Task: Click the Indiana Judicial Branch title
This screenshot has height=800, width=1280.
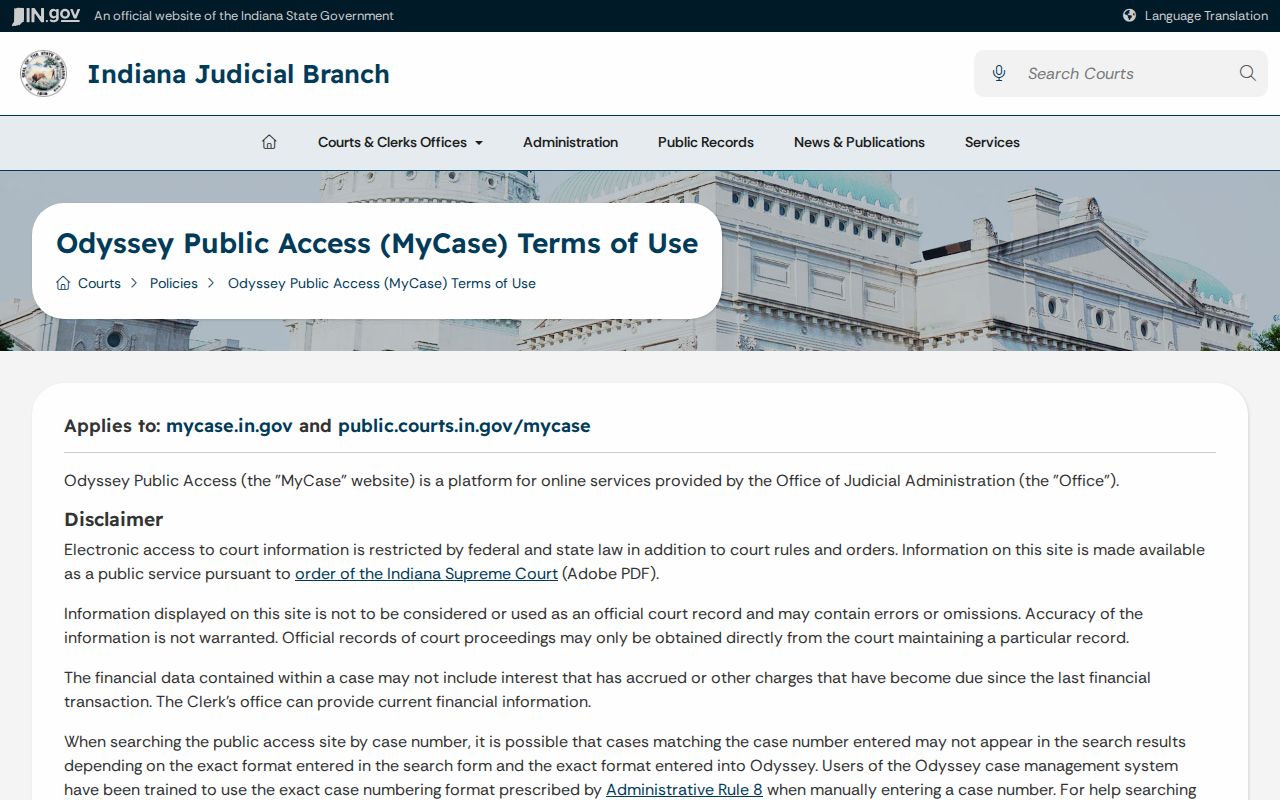Action: click(x=239, y=74)
